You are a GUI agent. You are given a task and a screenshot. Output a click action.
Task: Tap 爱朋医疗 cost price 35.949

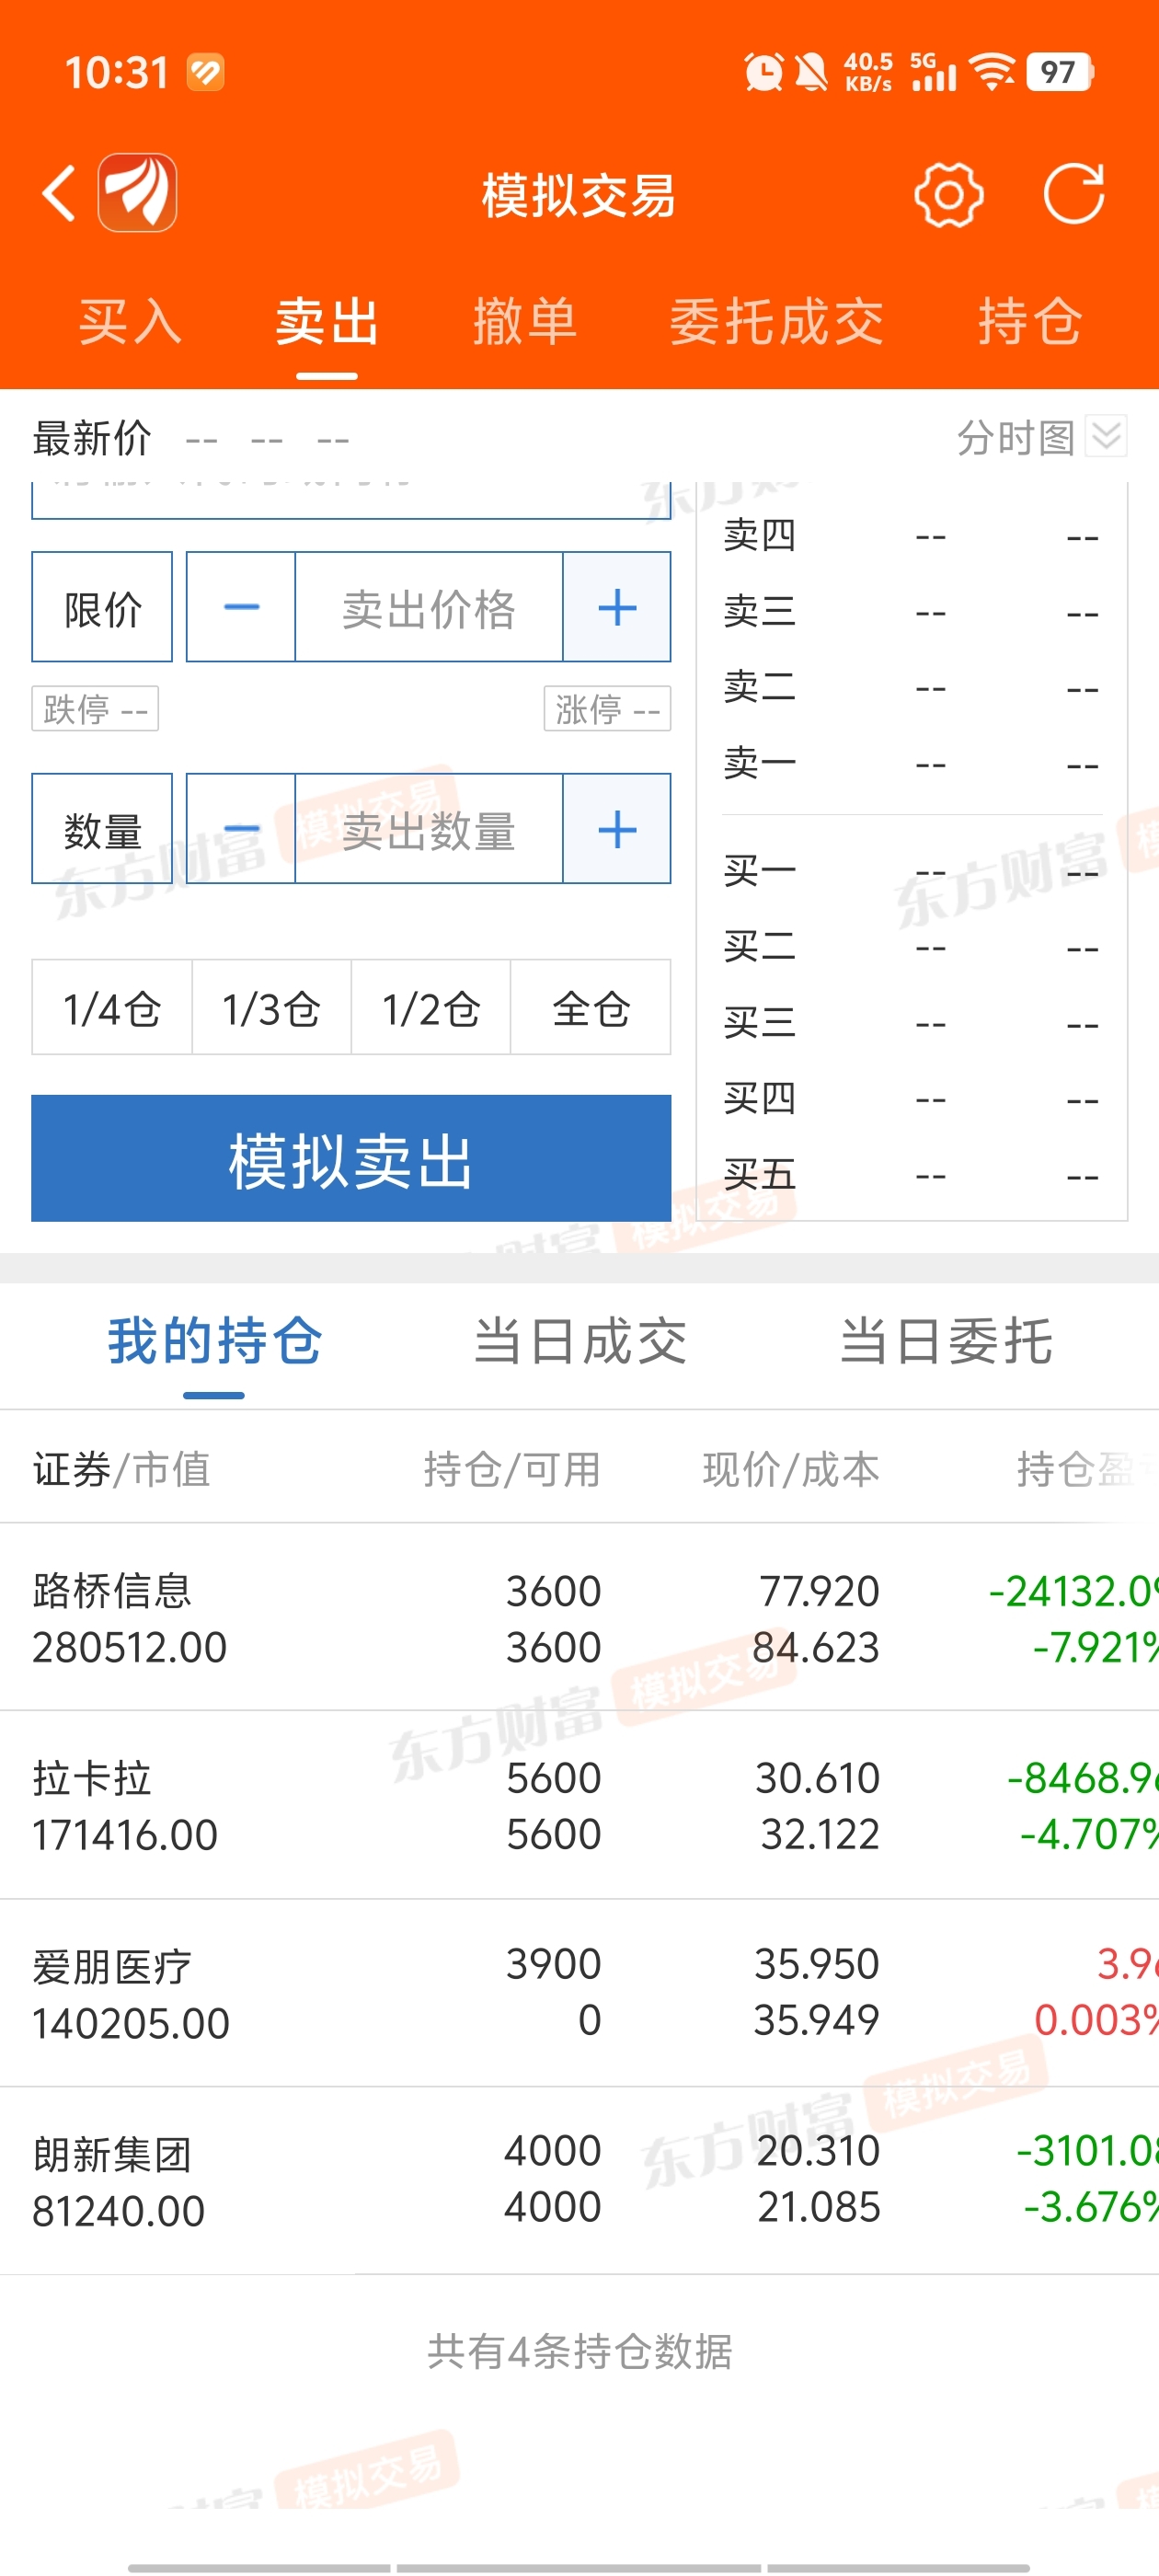(816, 2020)
